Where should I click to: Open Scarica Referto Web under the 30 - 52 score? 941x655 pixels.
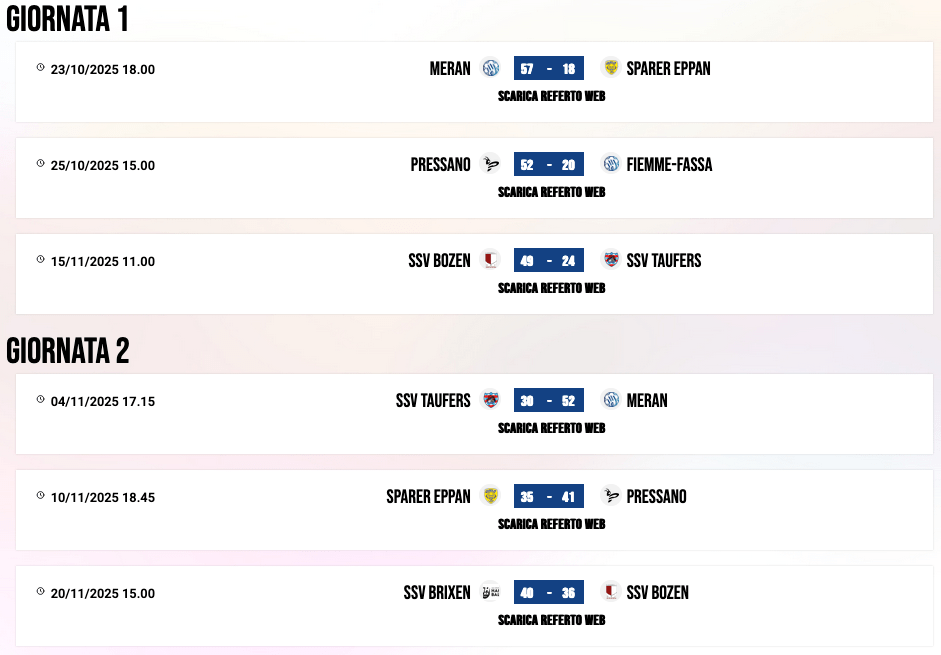[551, 429]
